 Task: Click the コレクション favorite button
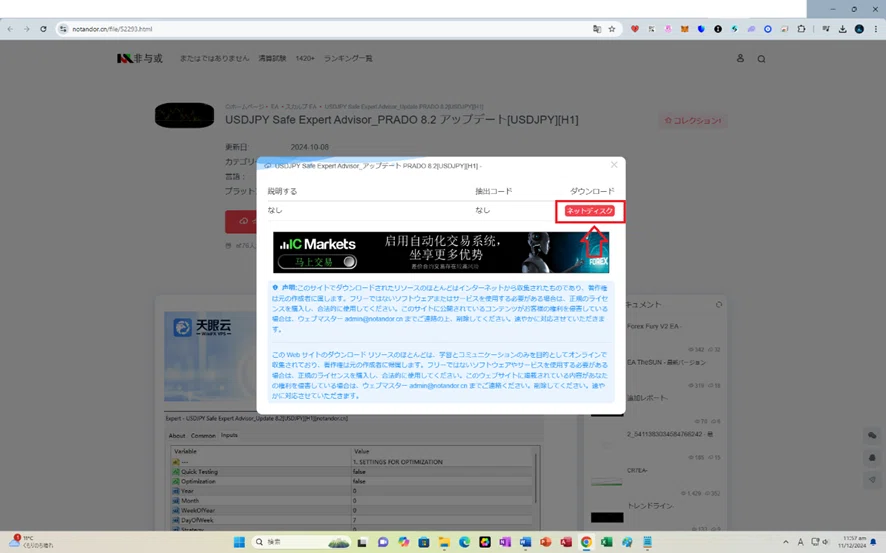pos(693,120)
